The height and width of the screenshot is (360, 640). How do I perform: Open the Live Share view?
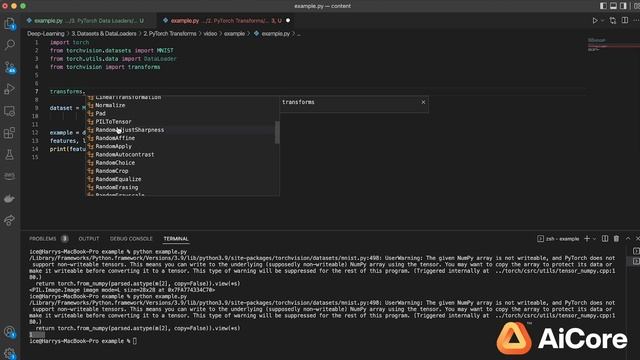9,220
